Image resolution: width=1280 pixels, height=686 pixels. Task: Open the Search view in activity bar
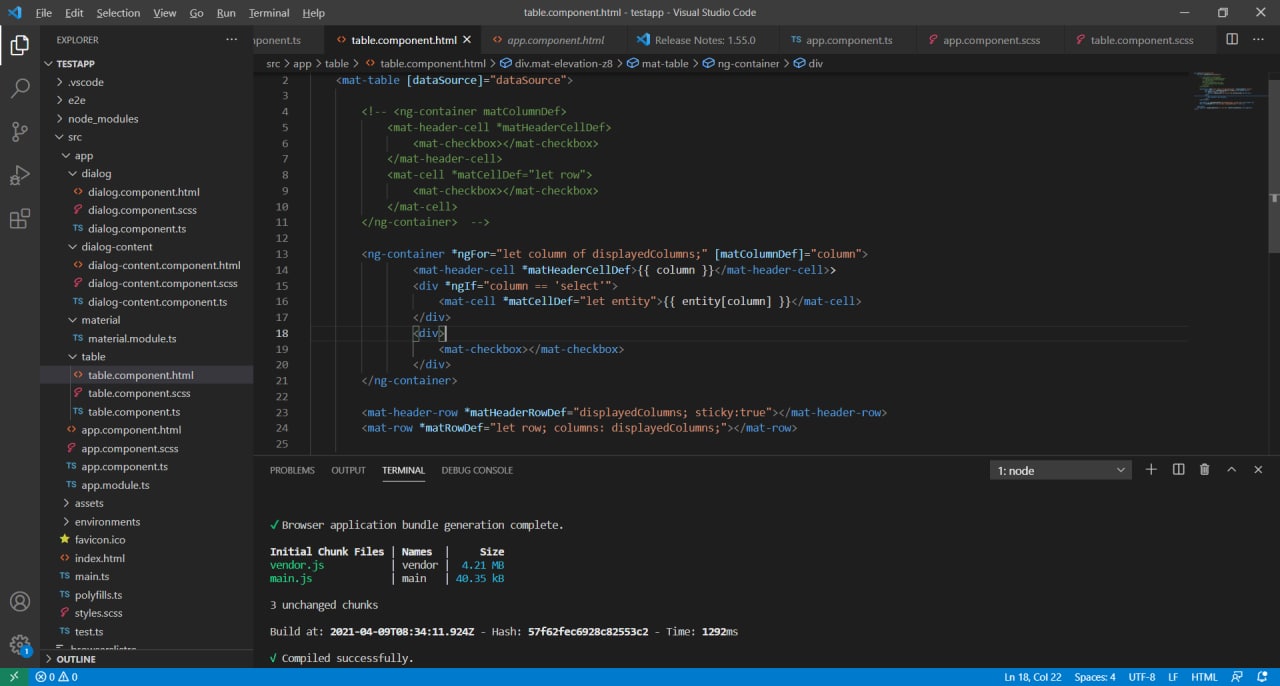[20, 88]
